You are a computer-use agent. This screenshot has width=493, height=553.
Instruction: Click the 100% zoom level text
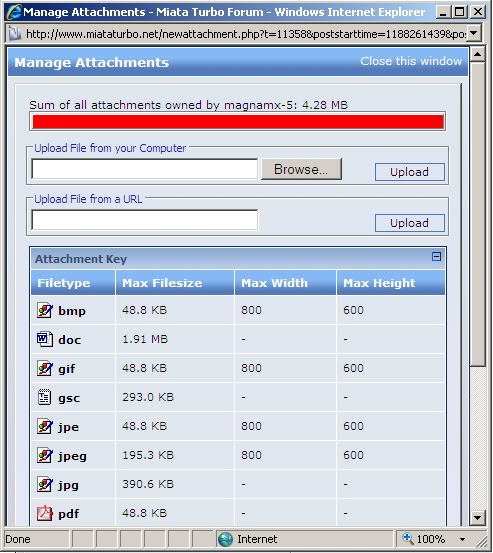coord(431,539)
